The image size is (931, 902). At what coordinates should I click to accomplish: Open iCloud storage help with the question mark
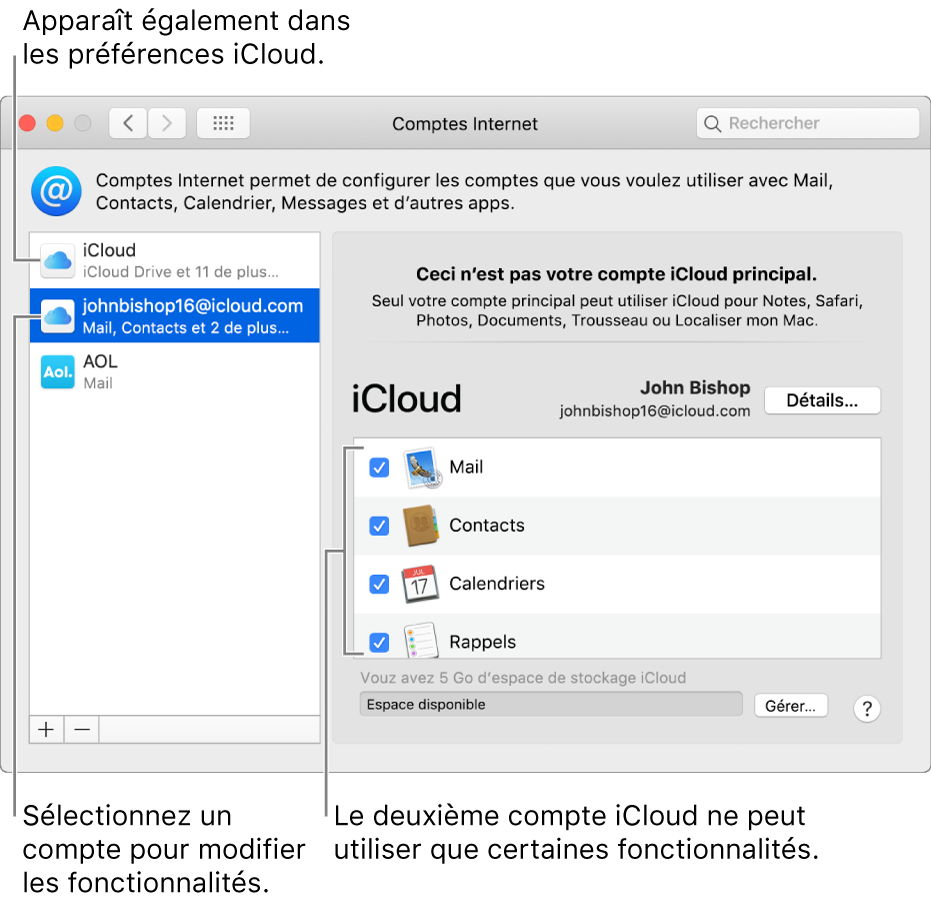click(866, 707)
